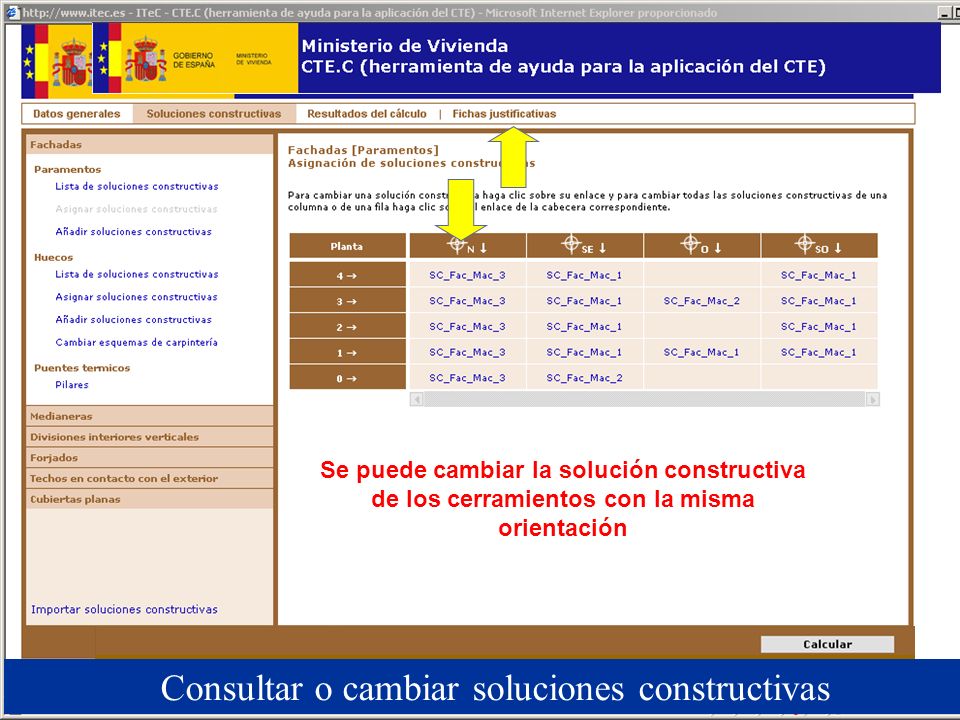Open floor 4 SE cell SC_Fac_Mac_1
The width and height of the screenshot is (960, 720).
click(x=584, y=276)
